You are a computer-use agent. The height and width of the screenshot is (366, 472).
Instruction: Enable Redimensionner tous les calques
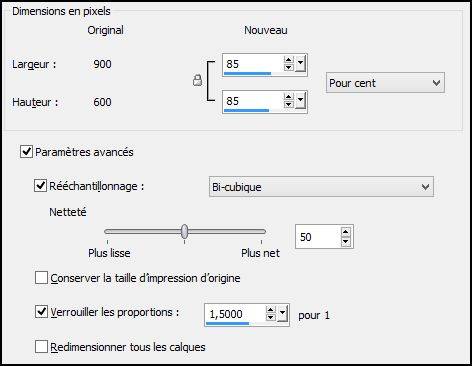41,346
